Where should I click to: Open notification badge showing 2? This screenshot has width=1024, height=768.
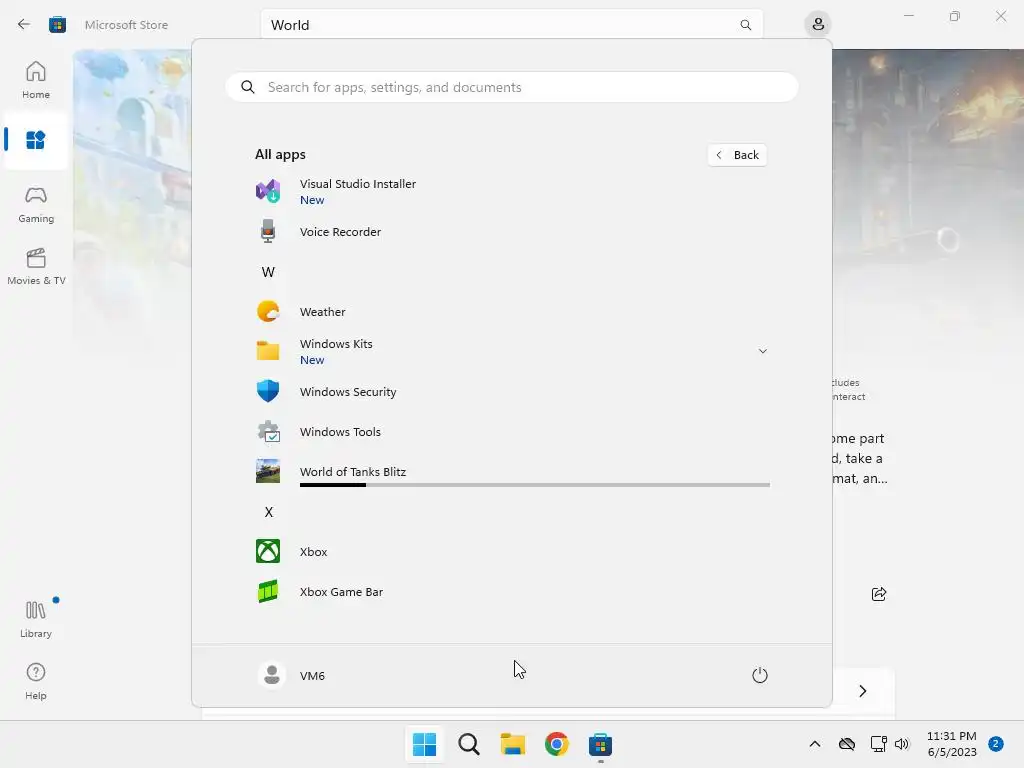[x=996, y=744]
